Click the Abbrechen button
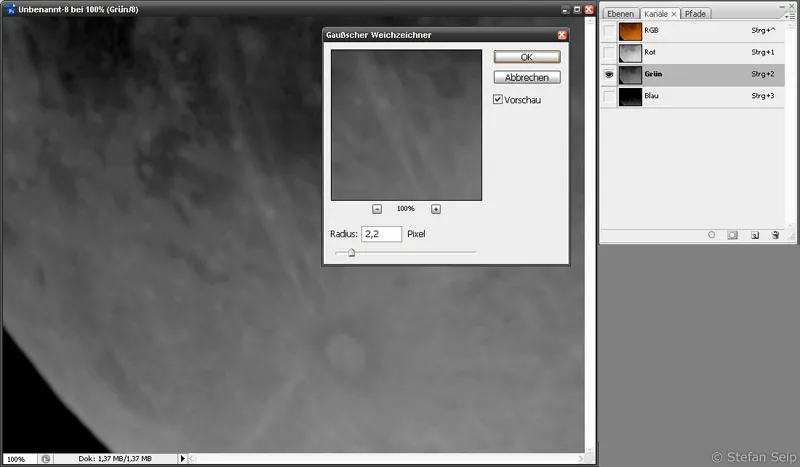This screenshot has height=467, width=800. 527,77
